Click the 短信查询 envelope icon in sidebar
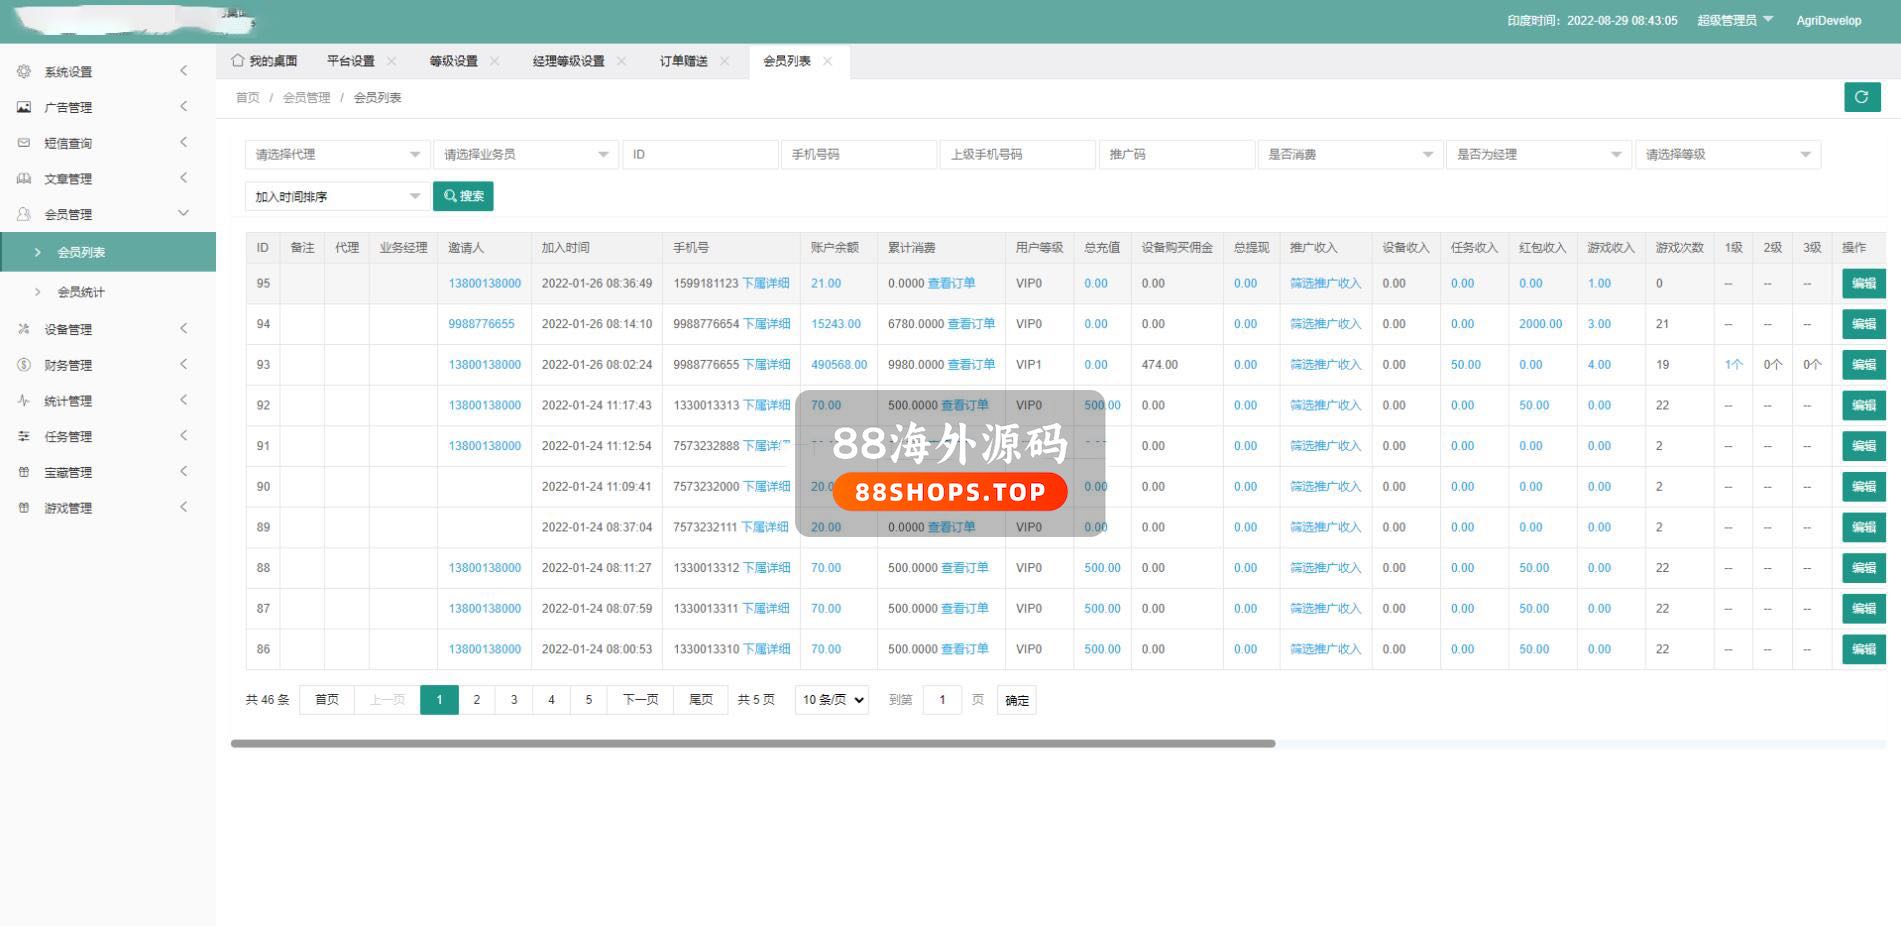The width and height of the screenshot is (1901, 926). [24, 143]
